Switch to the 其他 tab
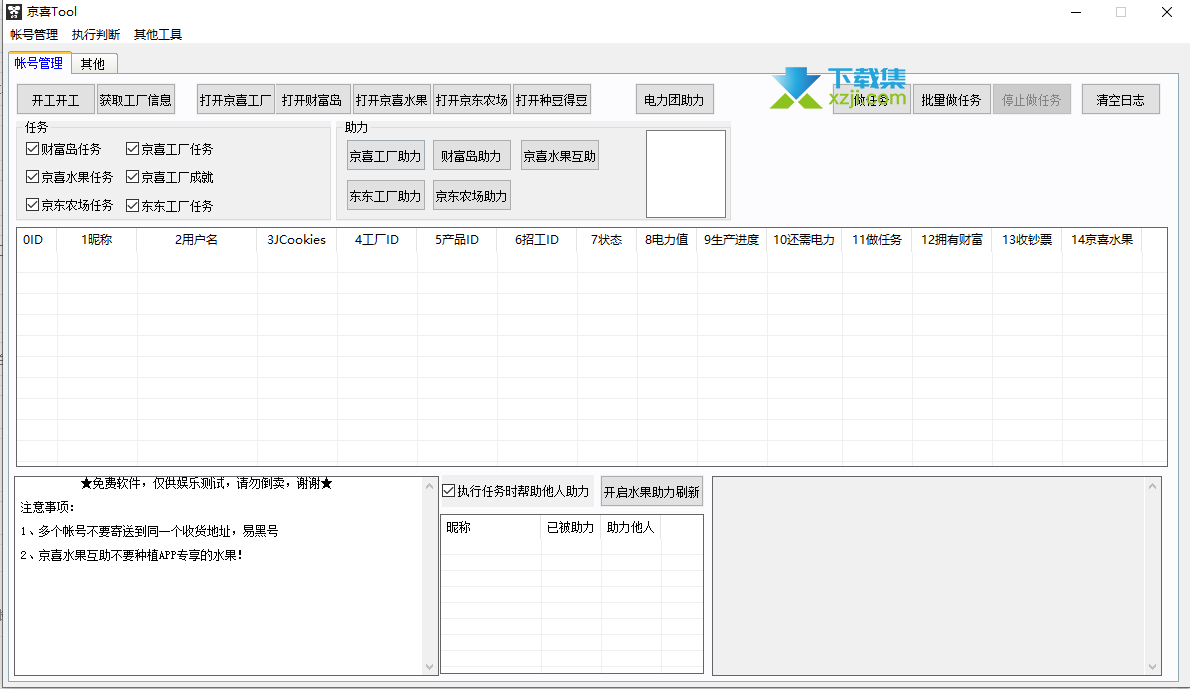Screen dimensions: 1190x689 (93, 64)
